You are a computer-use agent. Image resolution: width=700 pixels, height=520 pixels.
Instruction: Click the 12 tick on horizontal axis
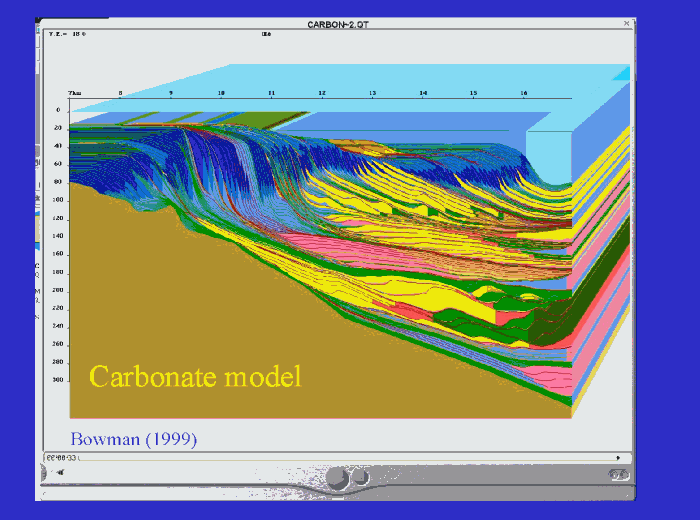(x=322, y=93)
